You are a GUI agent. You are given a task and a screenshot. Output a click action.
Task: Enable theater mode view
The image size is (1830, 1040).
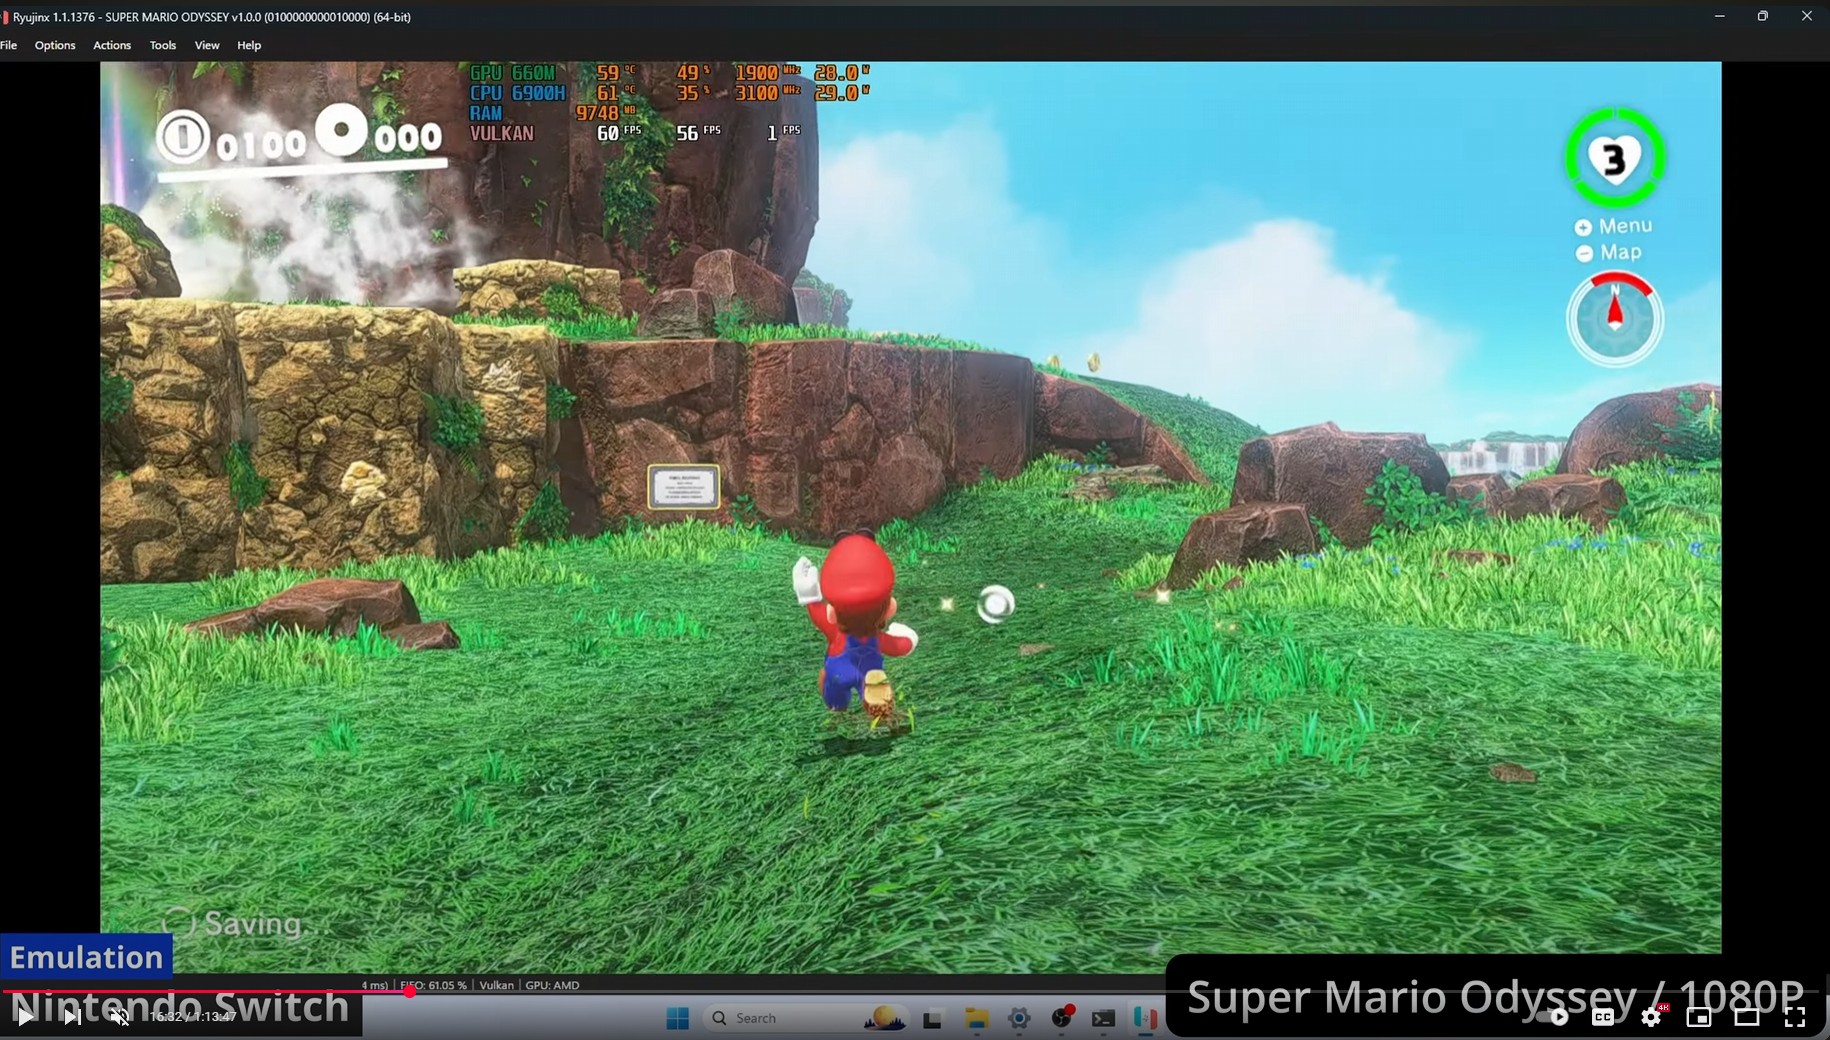tap(1747, 1017)
